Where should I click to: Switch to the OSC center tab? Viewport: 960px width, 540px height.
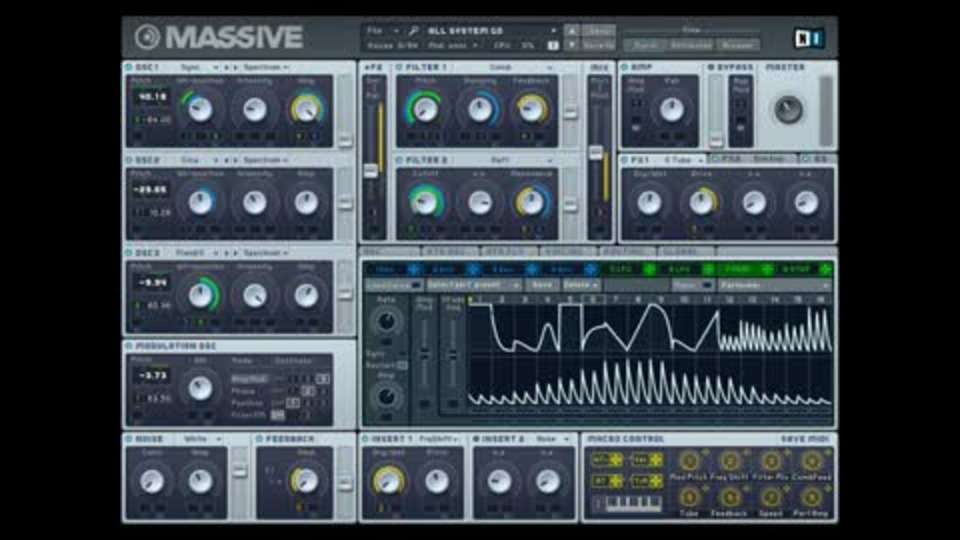[x=389, y=252]
